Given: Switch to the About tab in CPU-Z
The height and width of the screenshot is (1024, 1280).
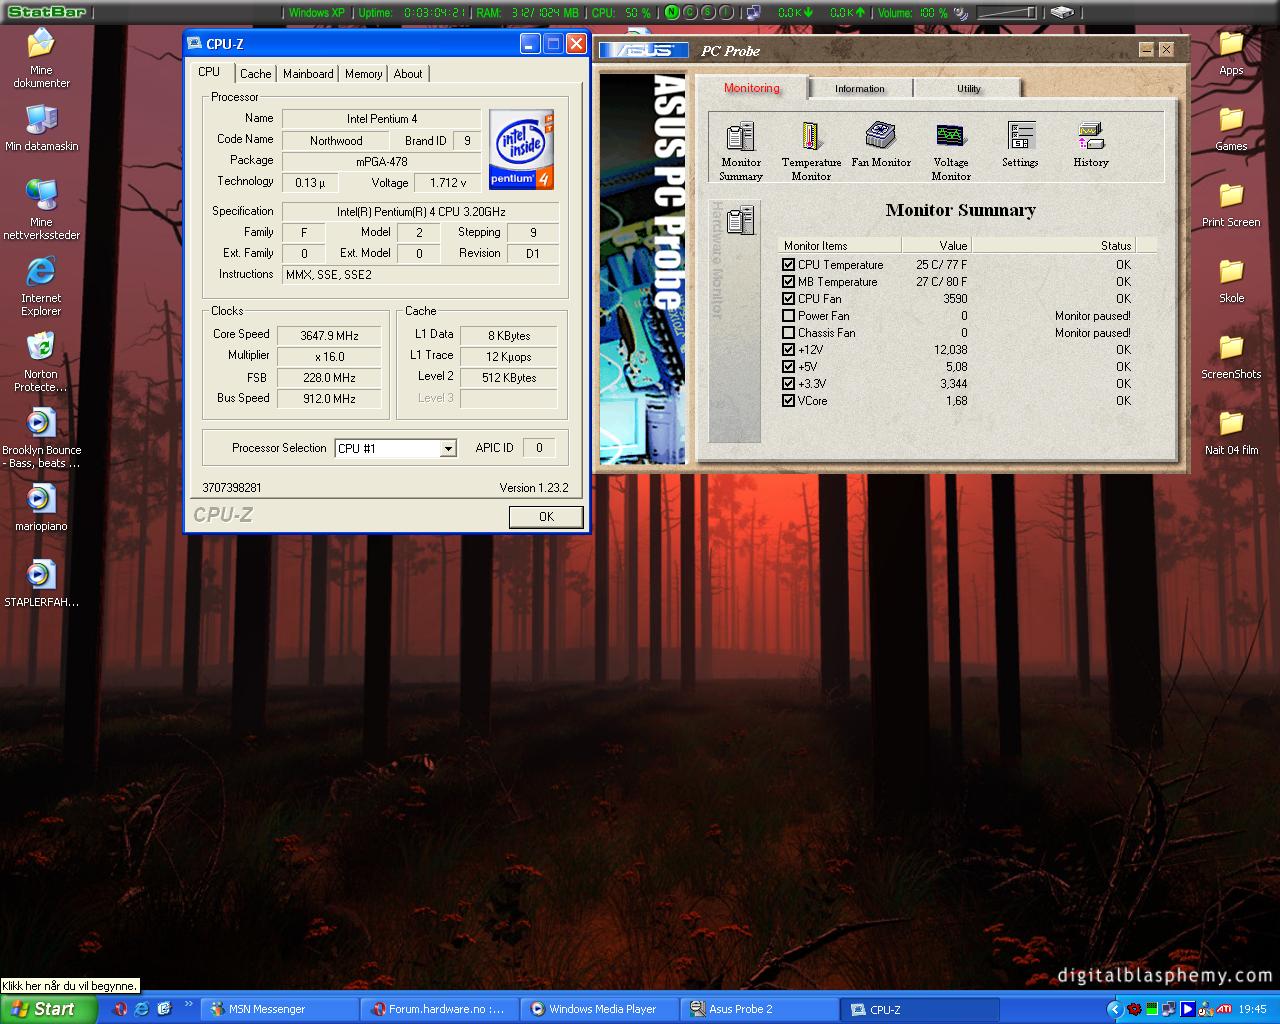Looking at the screenshot, I should [408, 74].
